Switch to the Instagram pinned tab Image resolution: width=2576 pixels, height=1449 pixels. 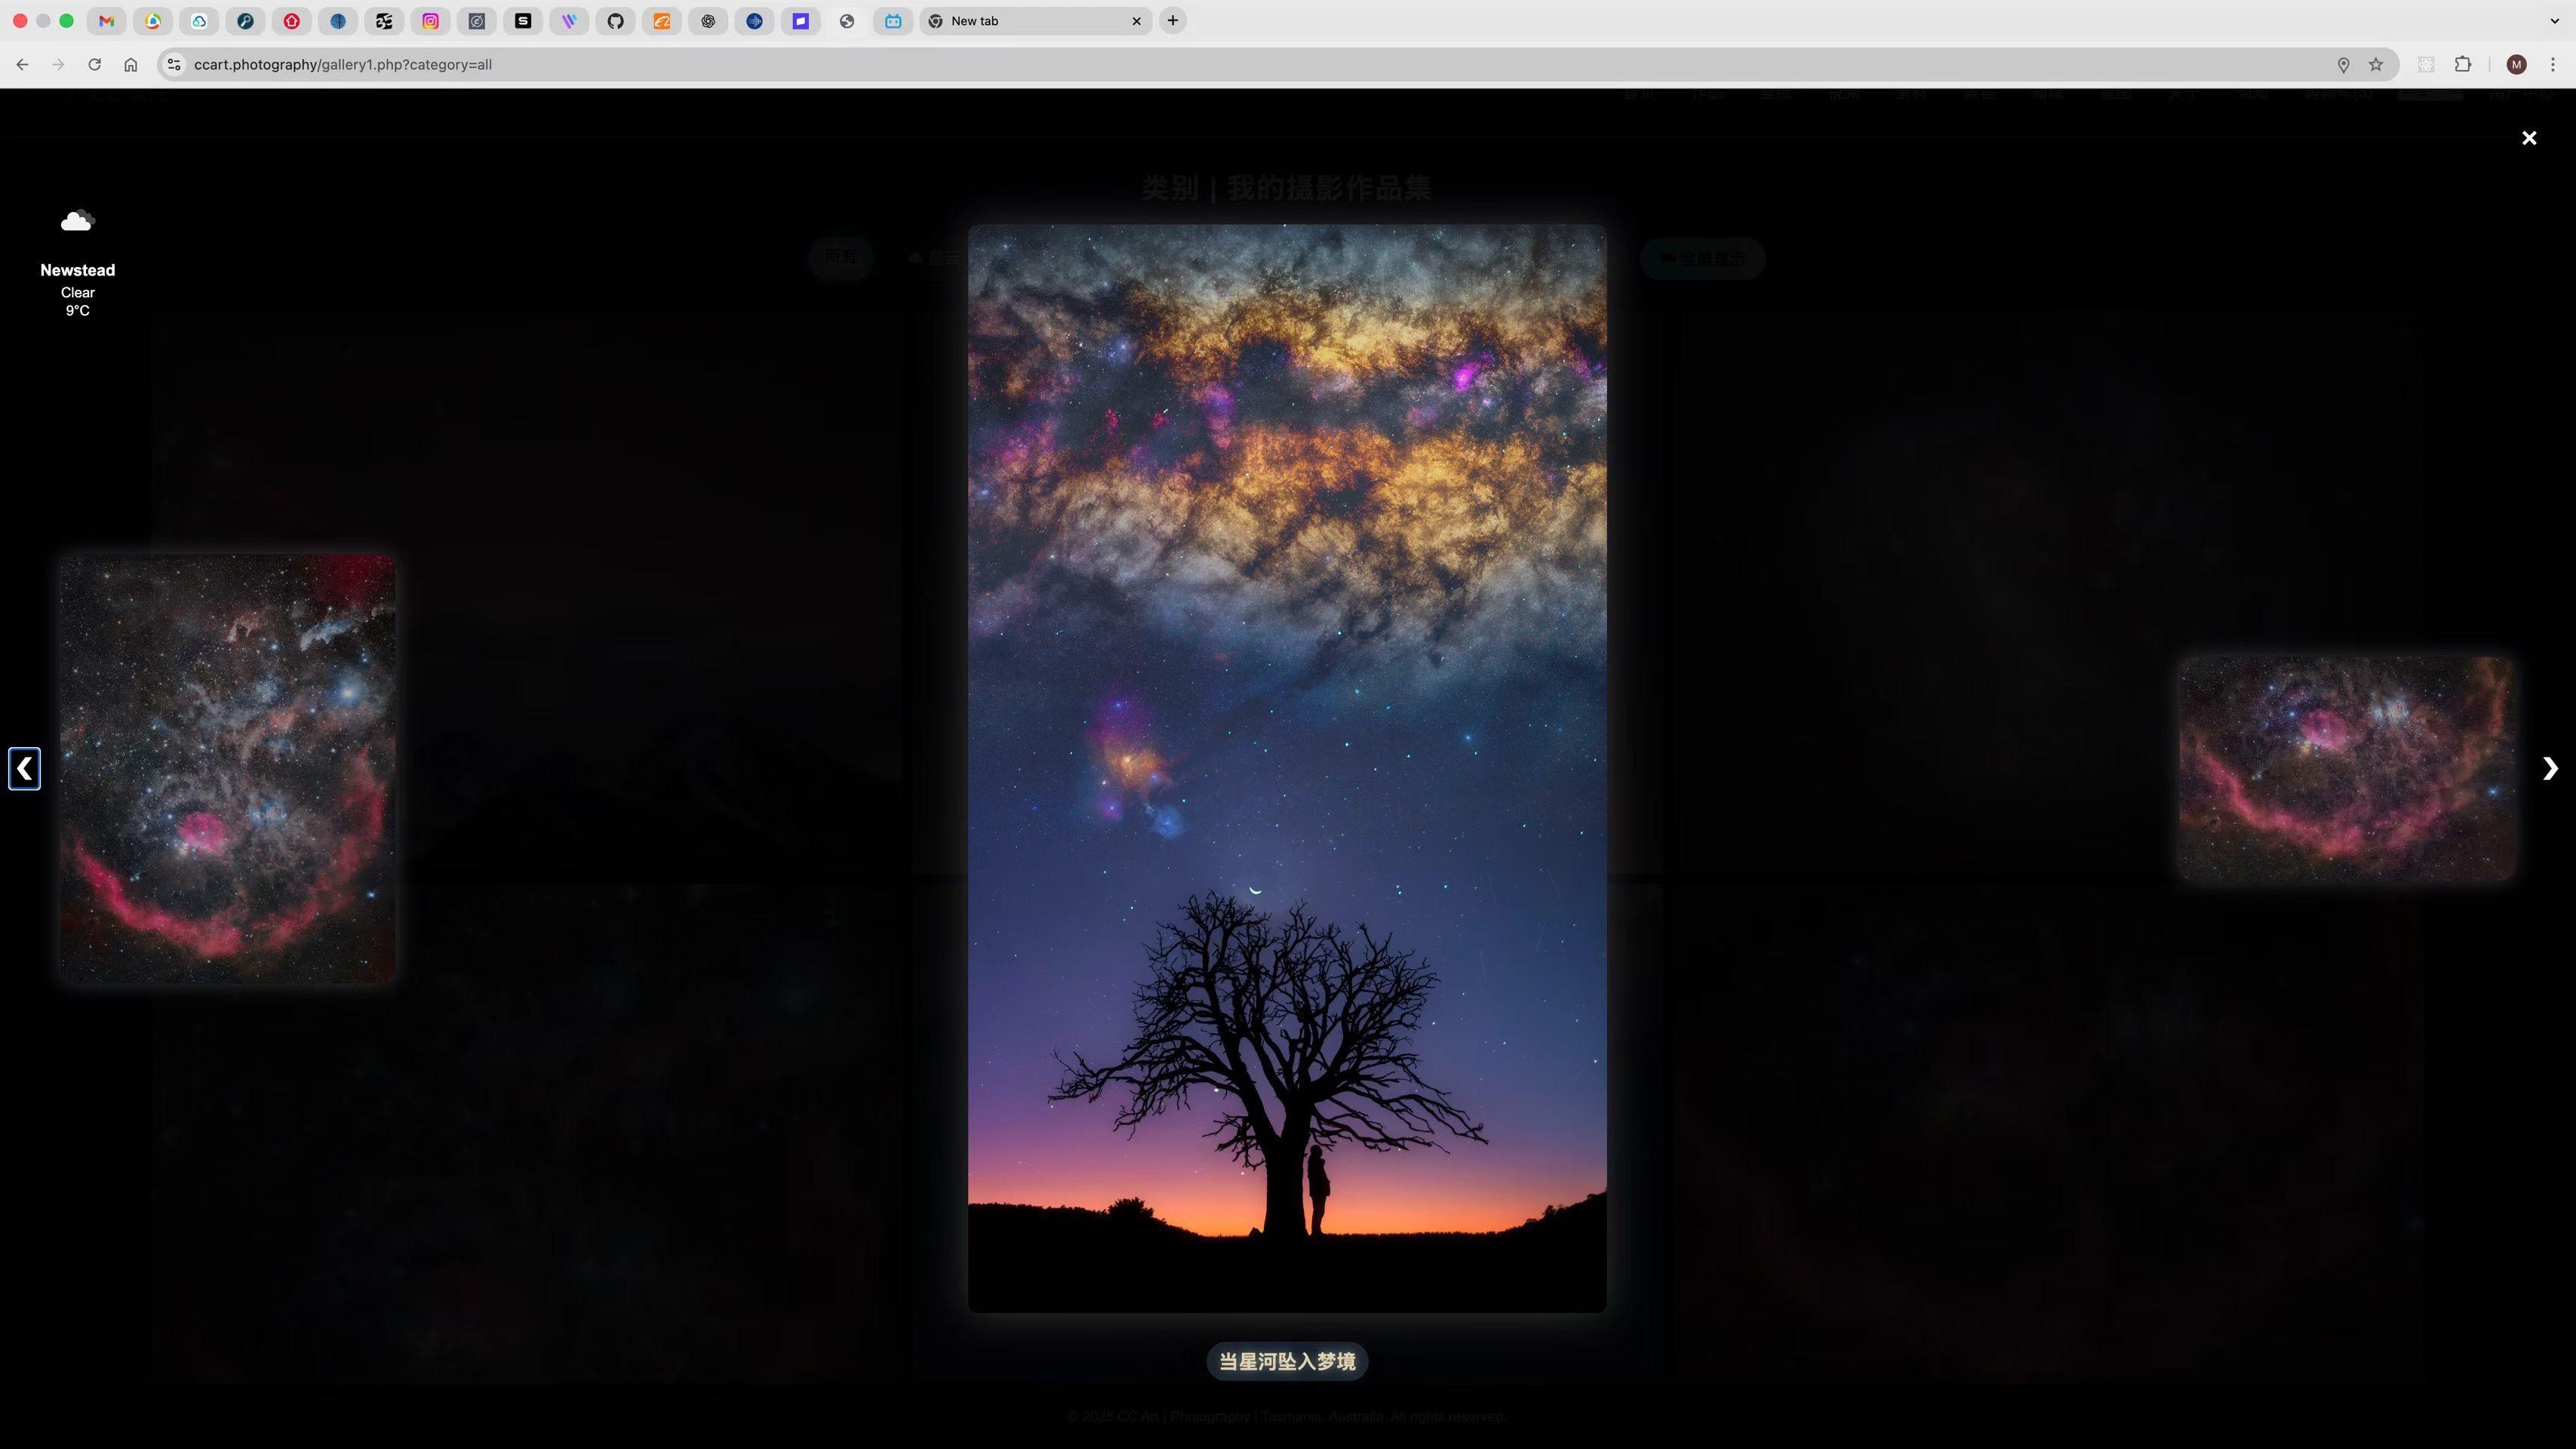coord(431,21)
